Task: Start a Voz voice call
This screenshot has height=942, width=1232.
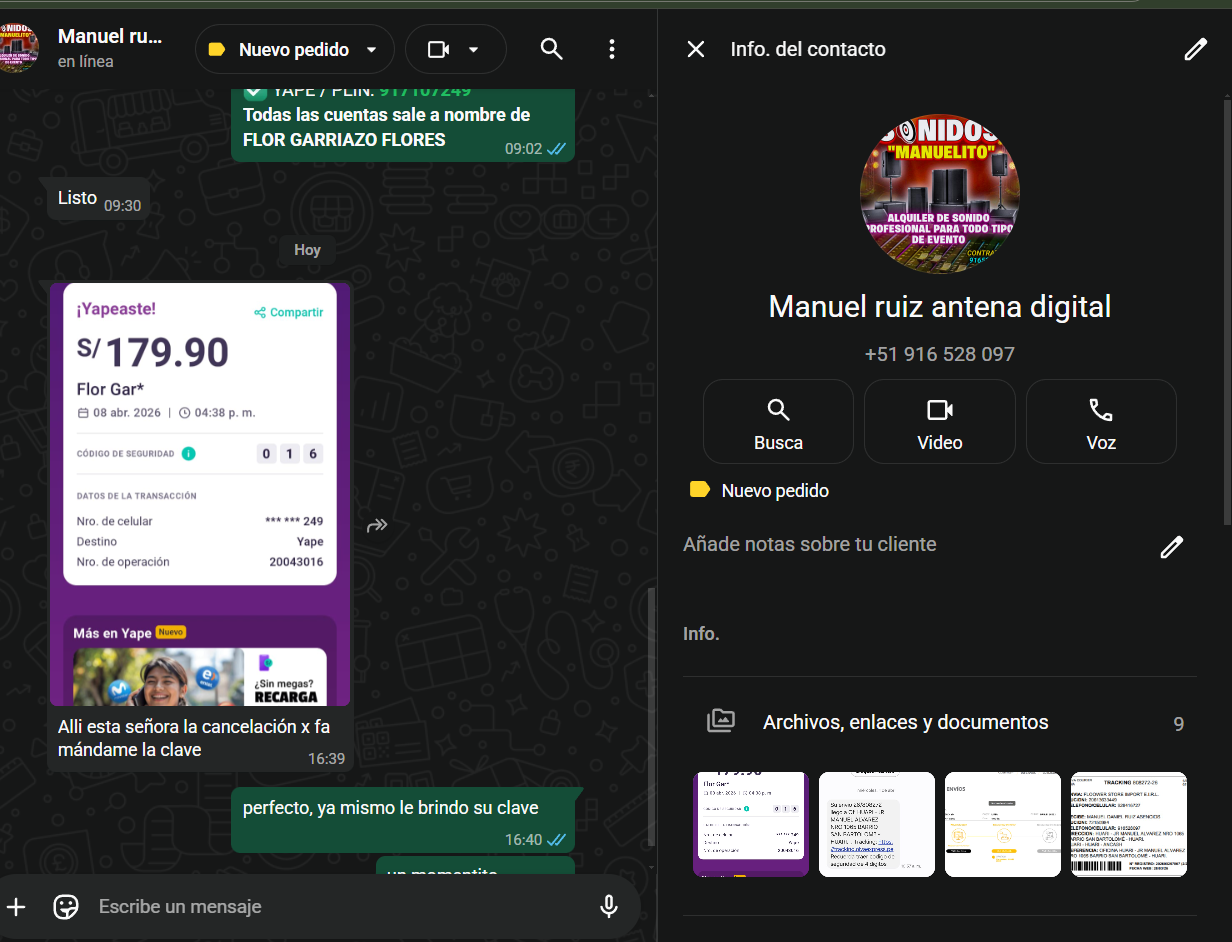Action: [1100, 422]
